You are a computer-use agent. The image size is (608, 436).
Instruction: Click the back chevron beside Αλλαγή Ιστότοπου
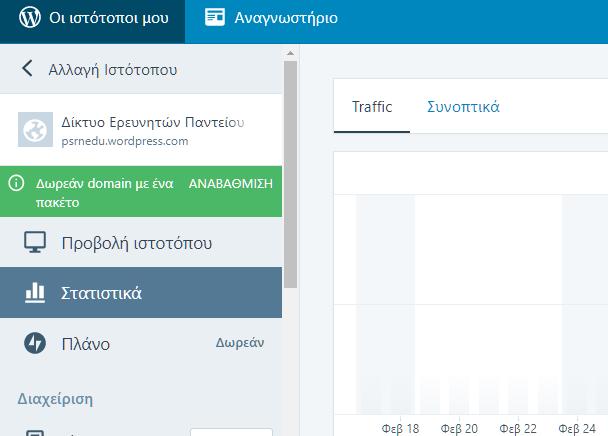27,69
